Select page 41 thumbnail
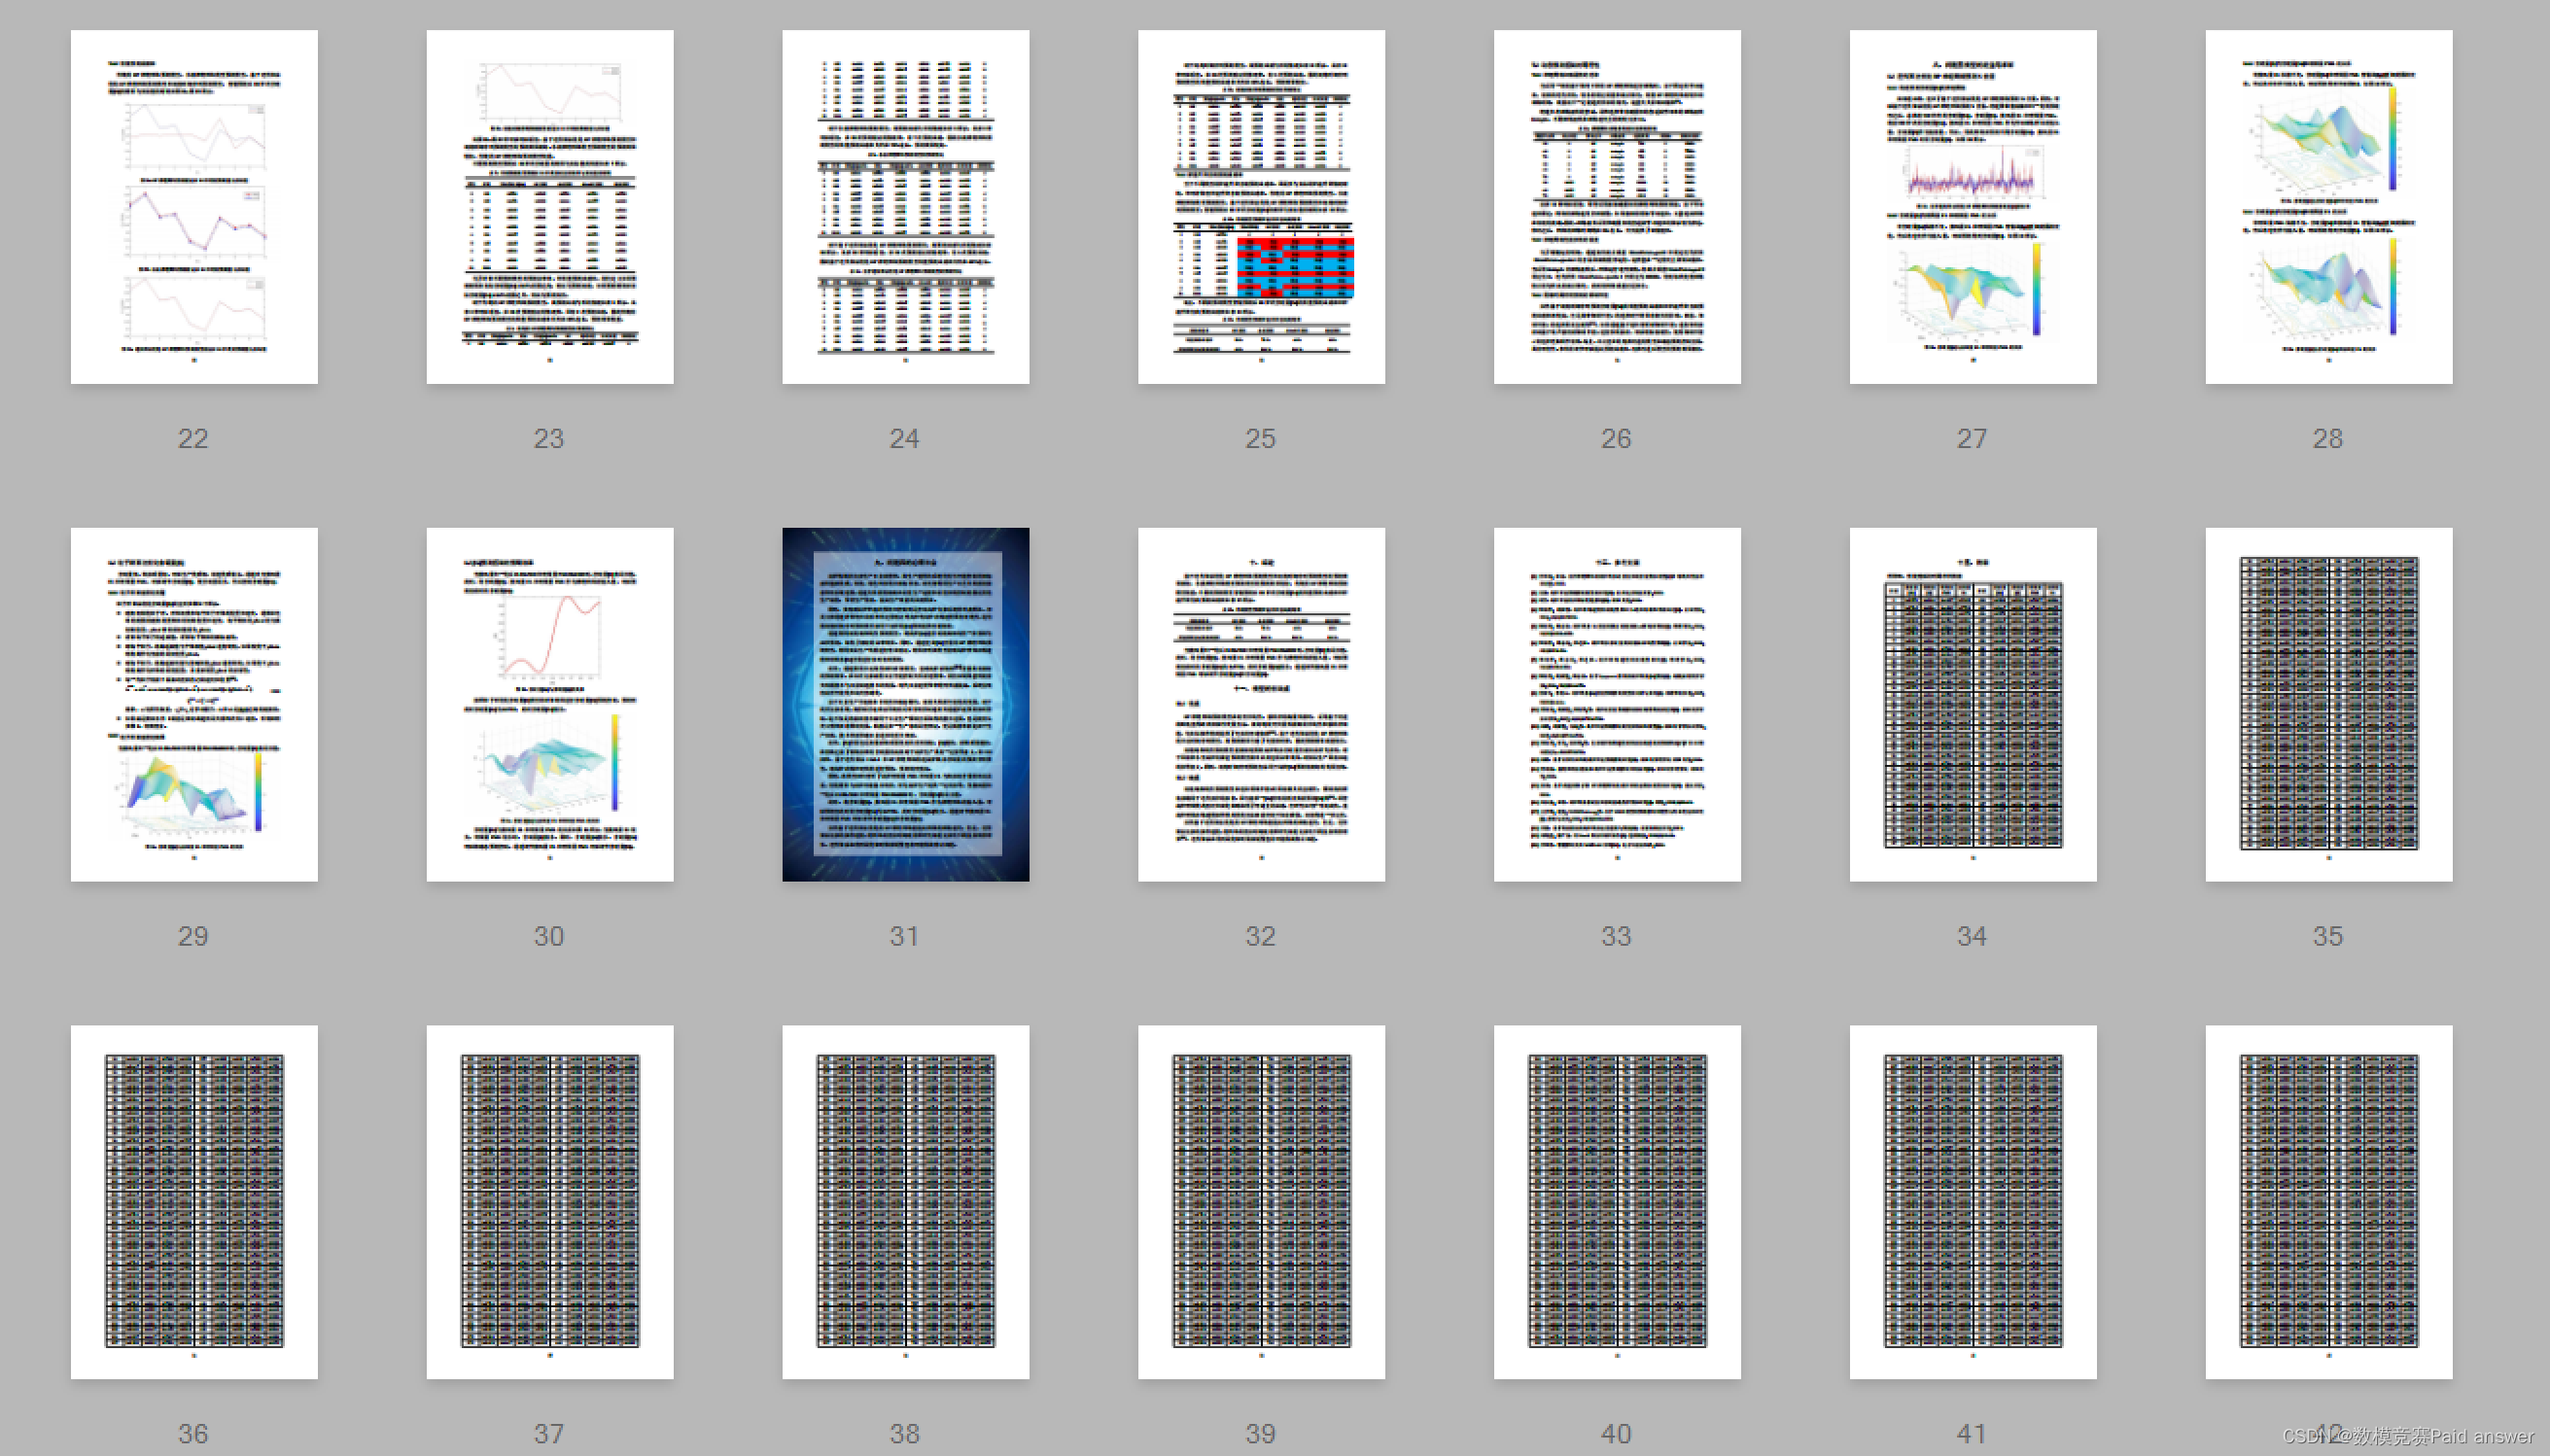 click(1974, 1202)
